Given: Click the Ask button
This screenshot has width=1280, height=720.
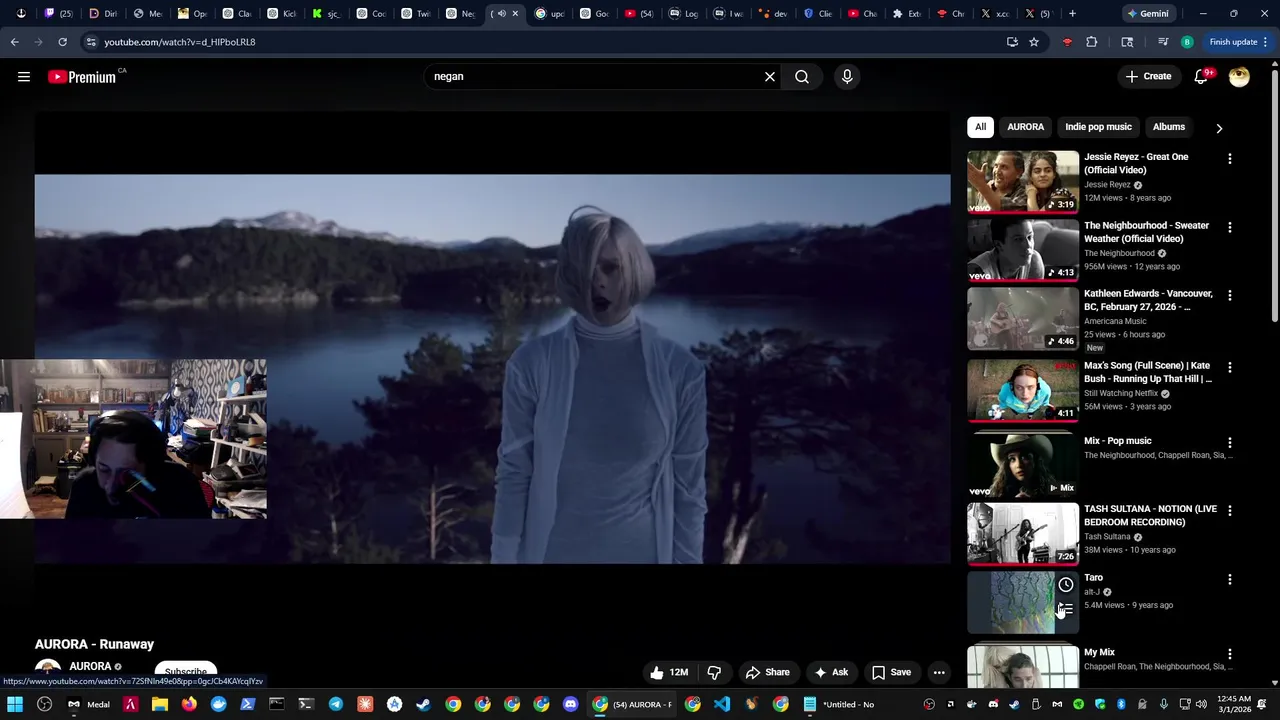Looking at the screenshot, I should (x=831, y=672).
